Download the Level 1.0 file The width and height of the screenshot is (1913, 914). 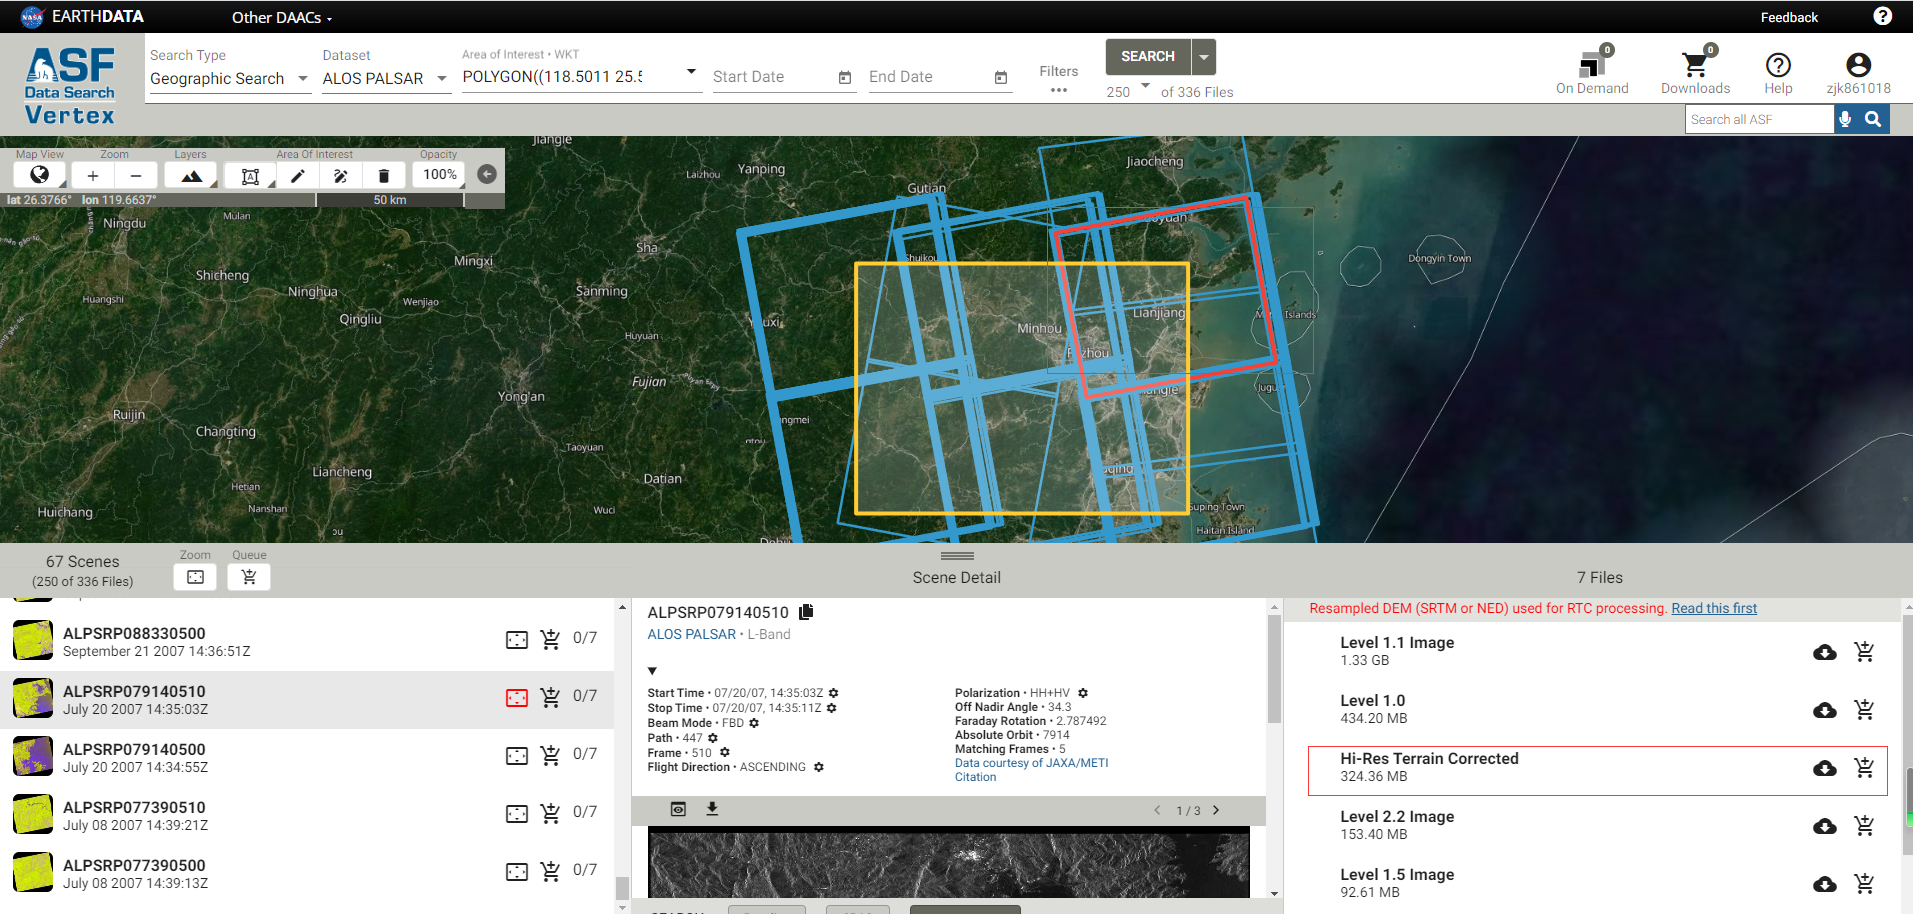(x=1824, y=710)
